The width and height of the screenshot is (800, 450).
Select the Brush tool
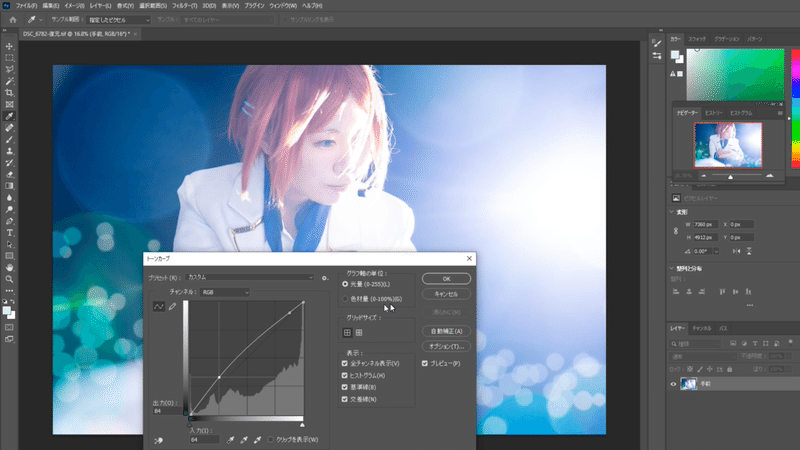tap(9, 140)
